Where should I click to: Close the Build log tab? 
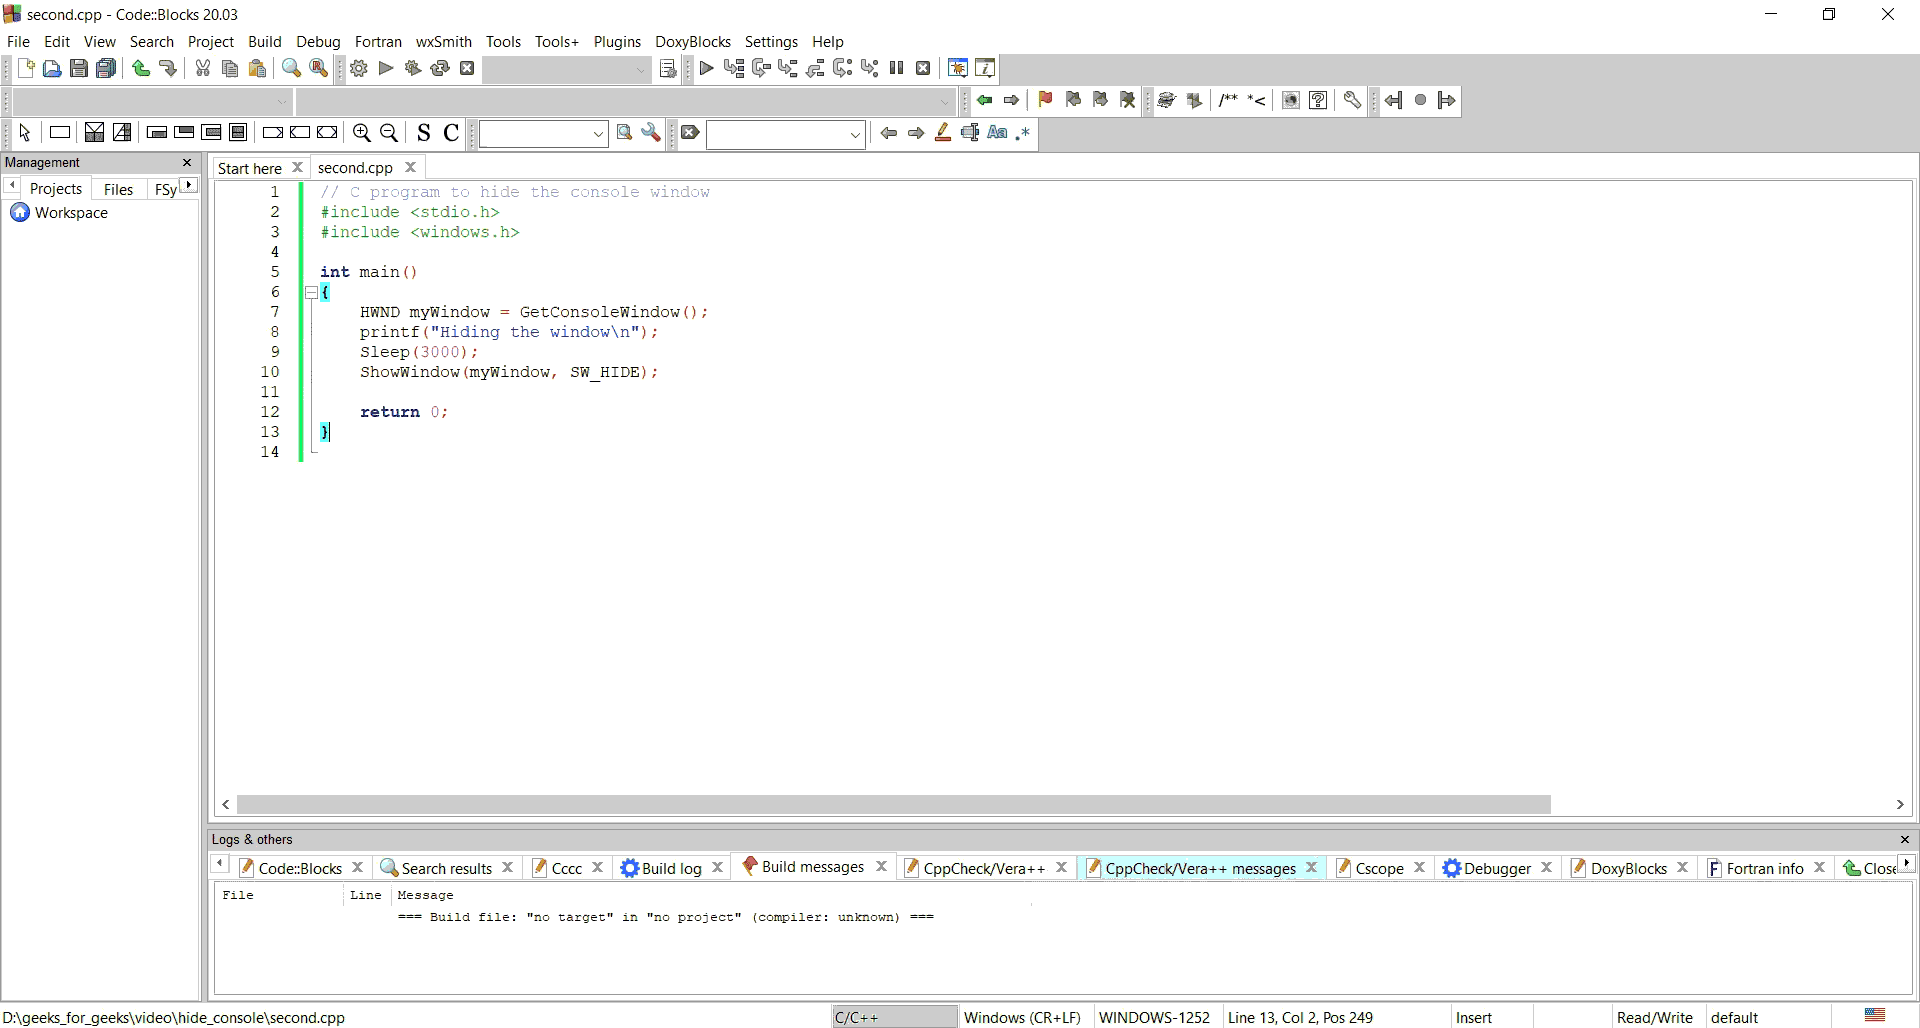coord(717,867)
